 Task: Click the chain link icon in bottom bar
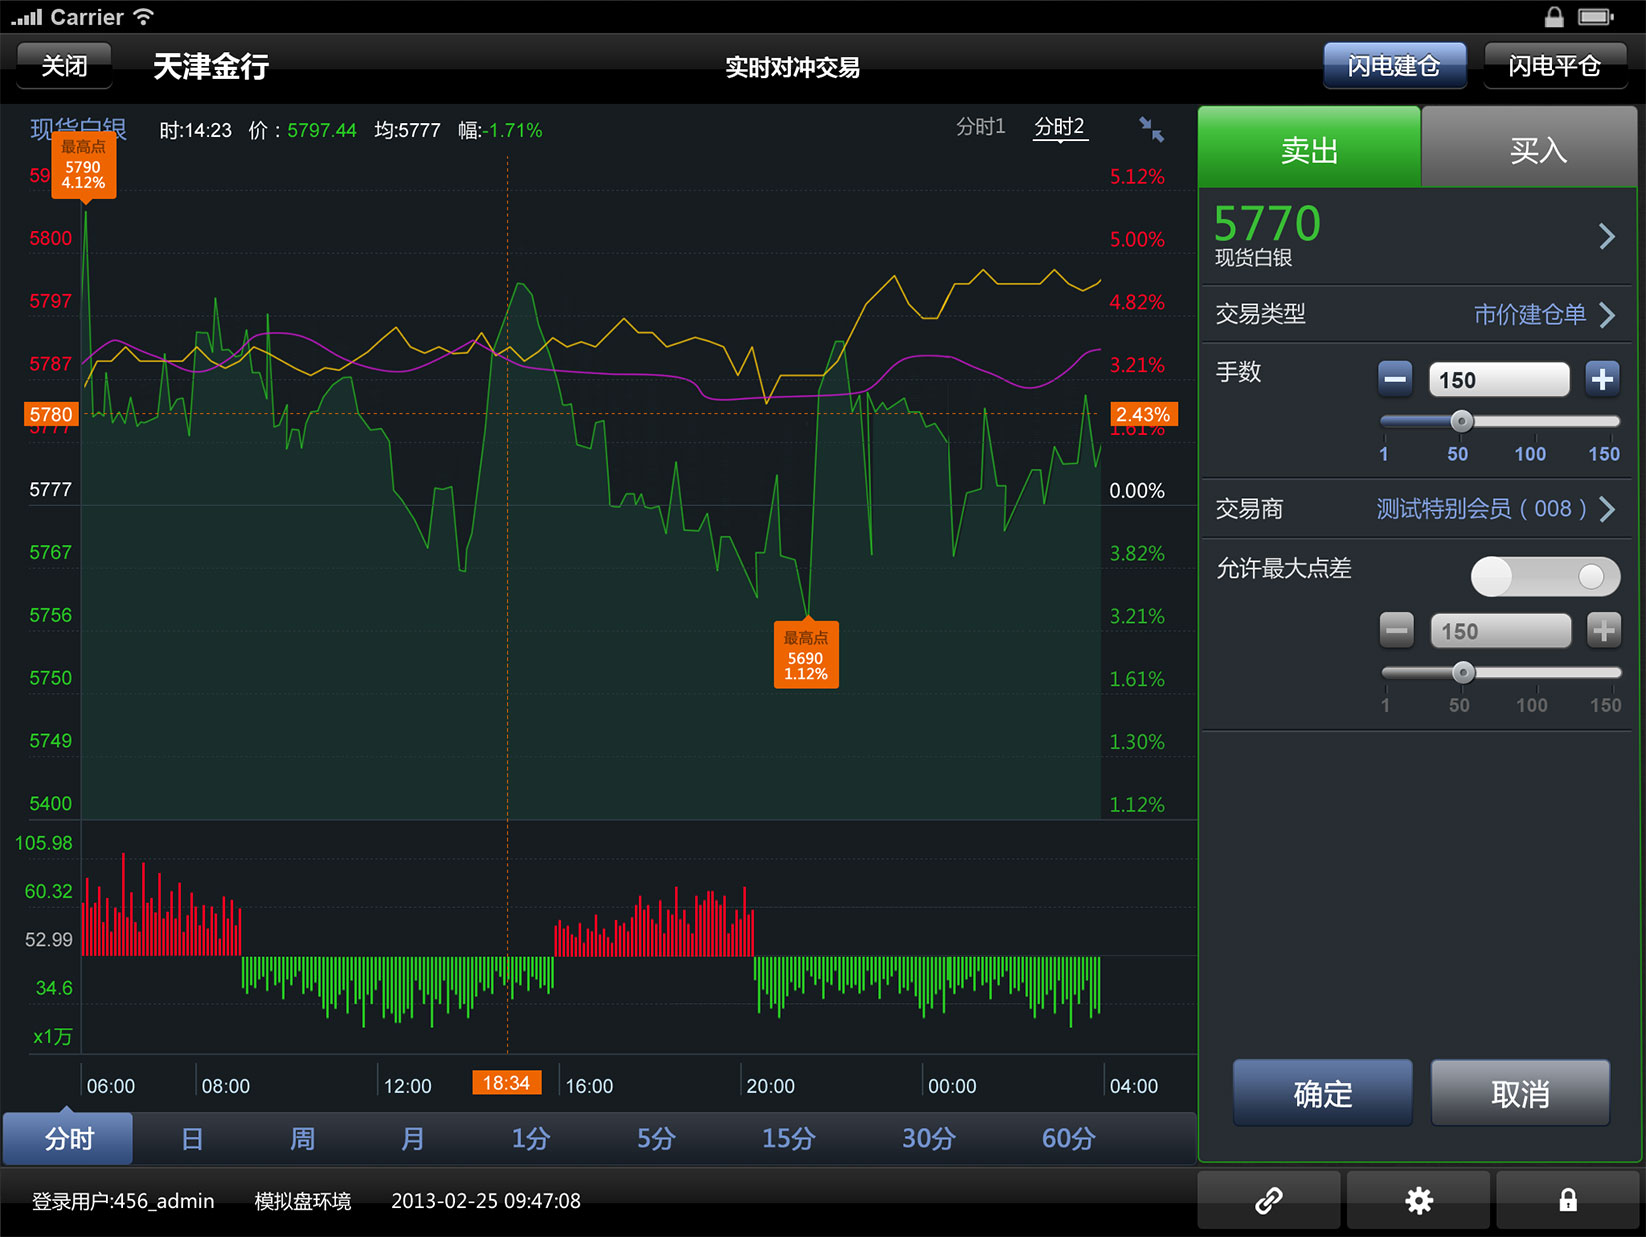click(1268, 1200)
